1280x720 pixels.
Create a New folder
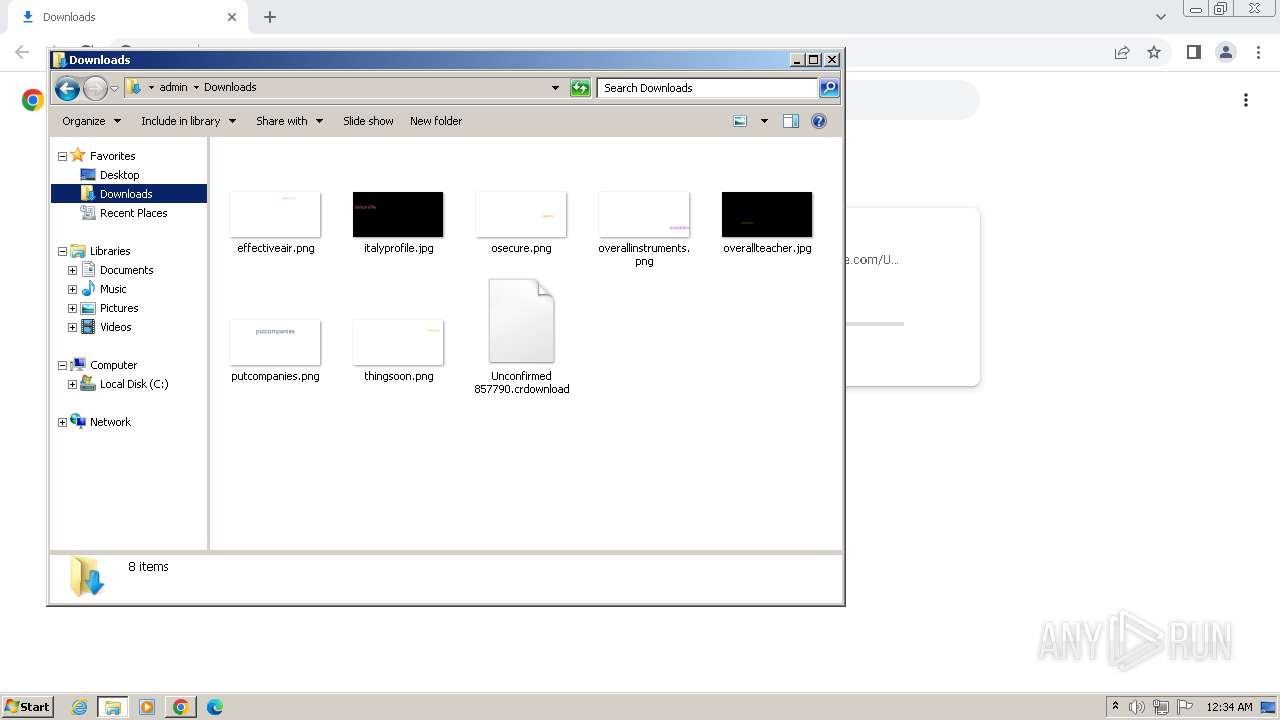(436, 121)
